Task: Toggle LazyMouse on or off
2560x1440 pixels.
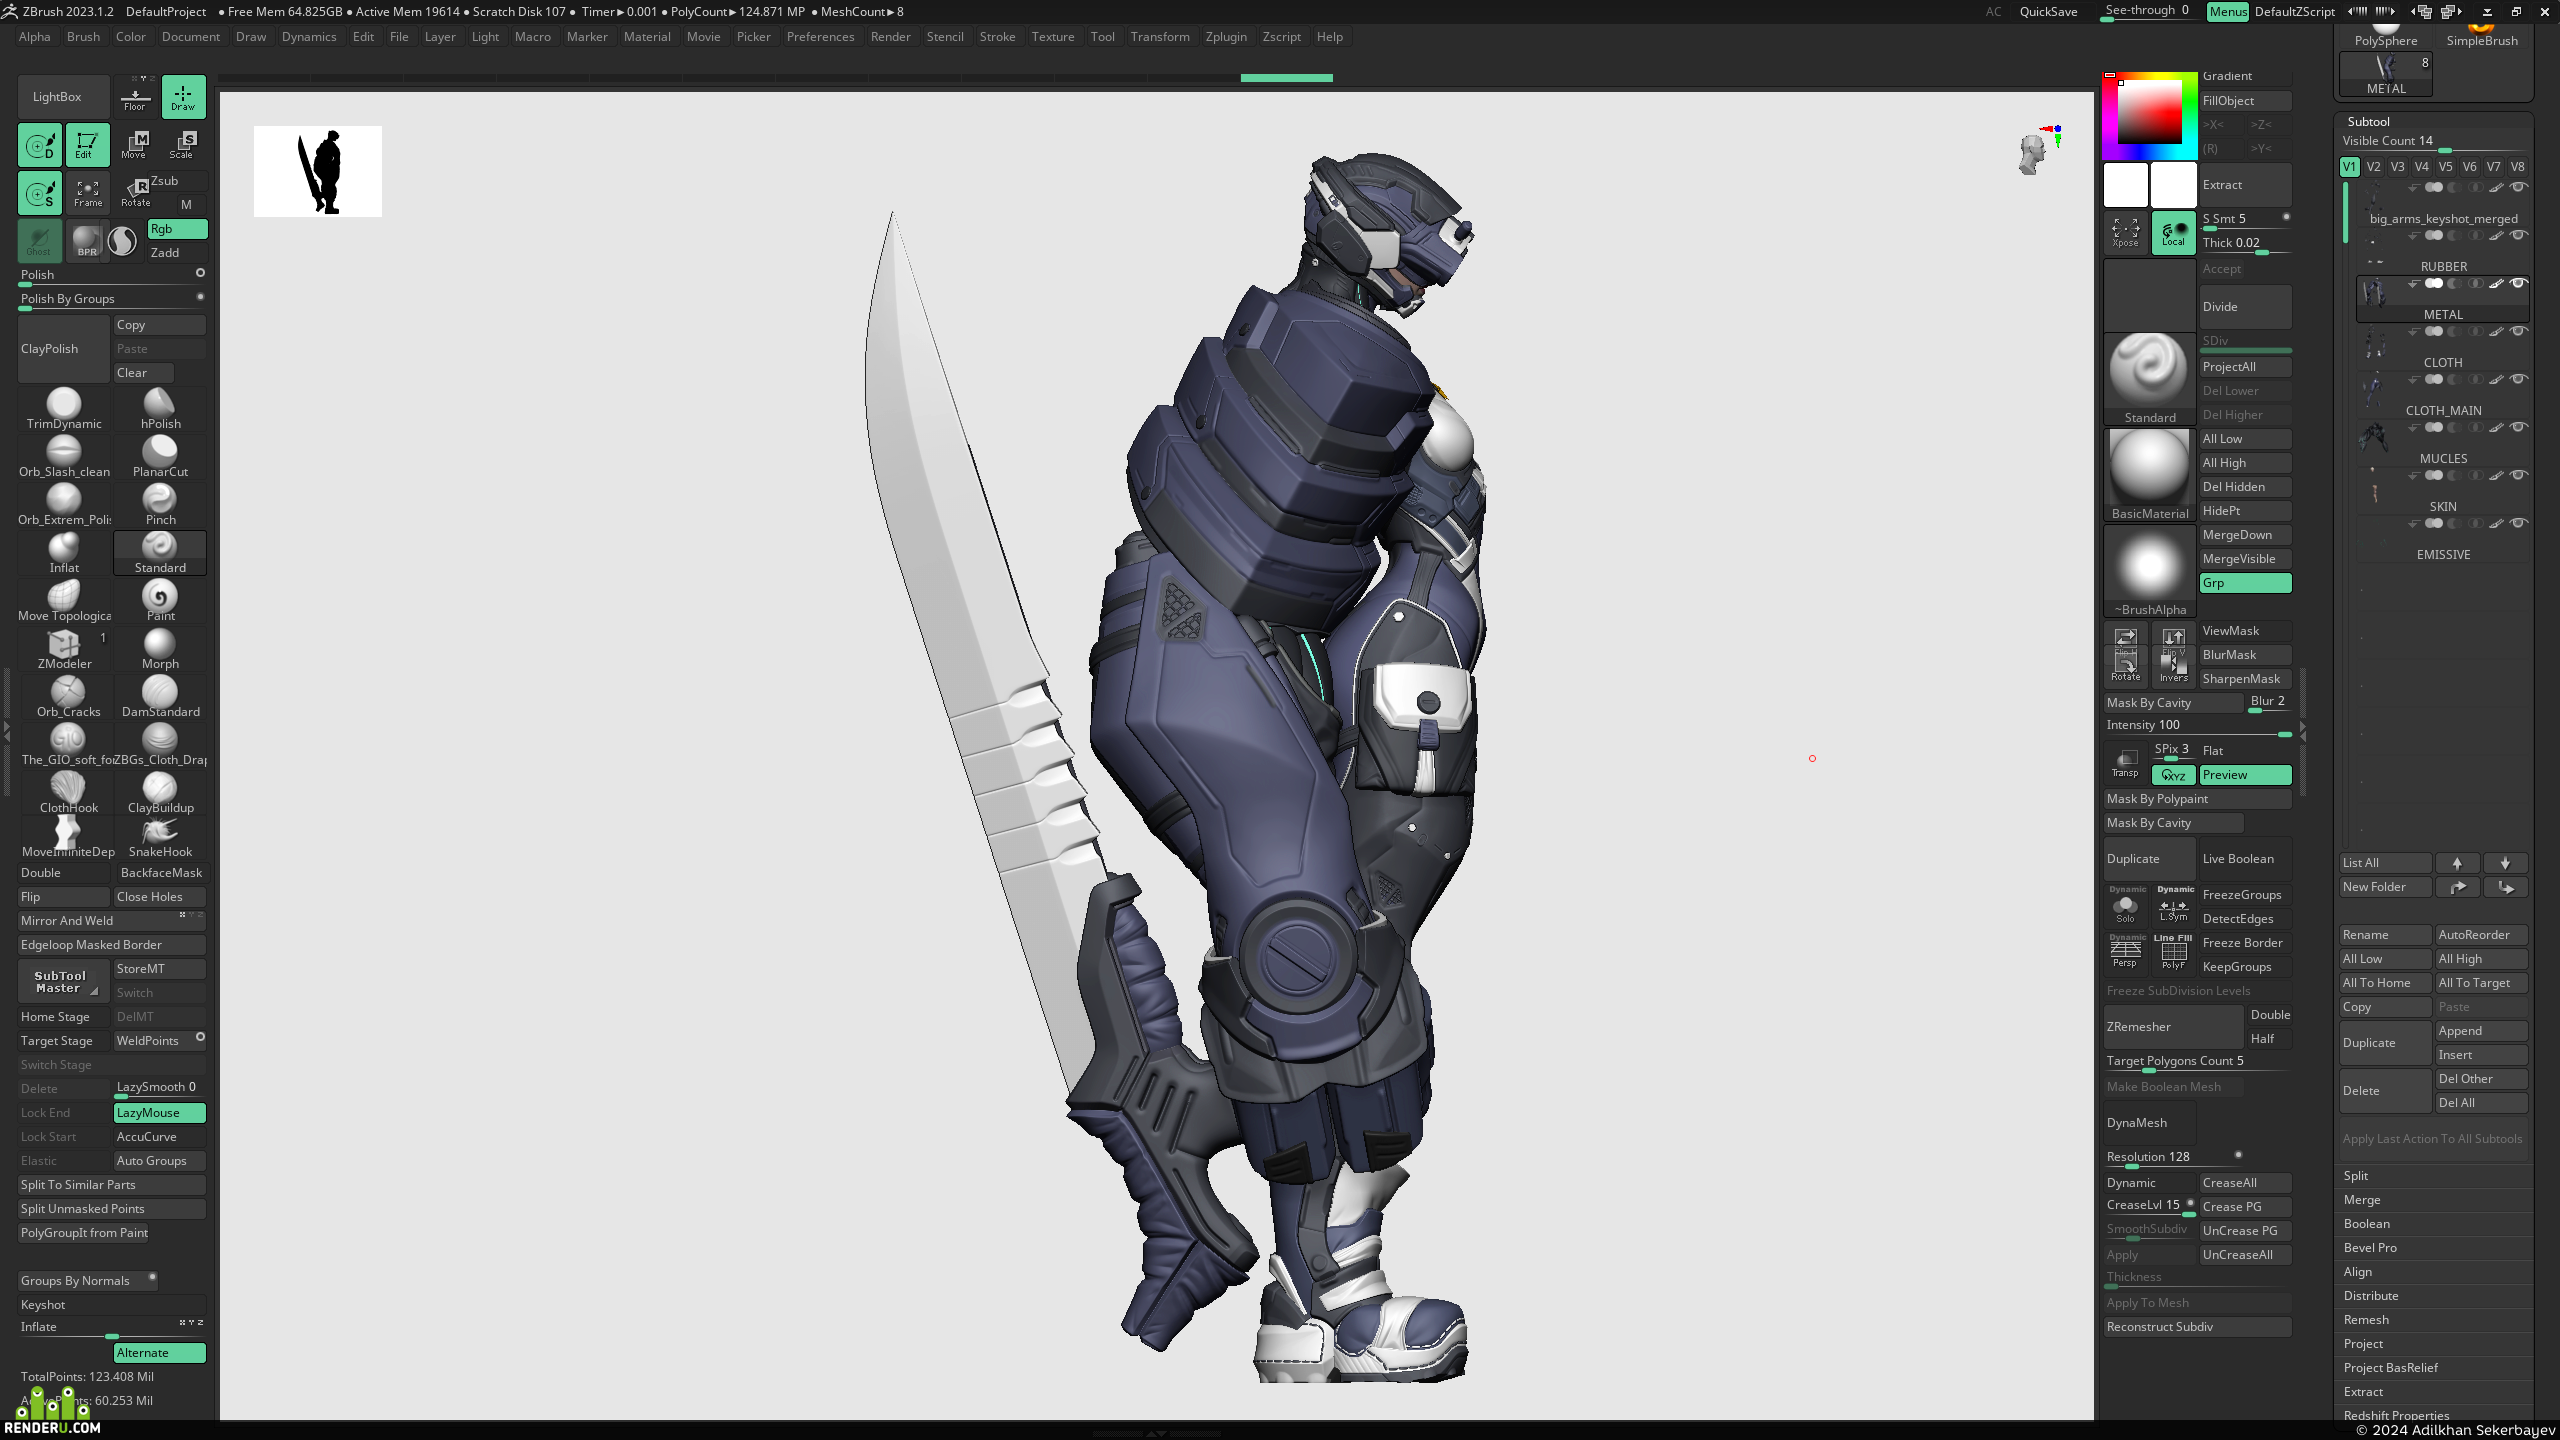Action: 160,1112
